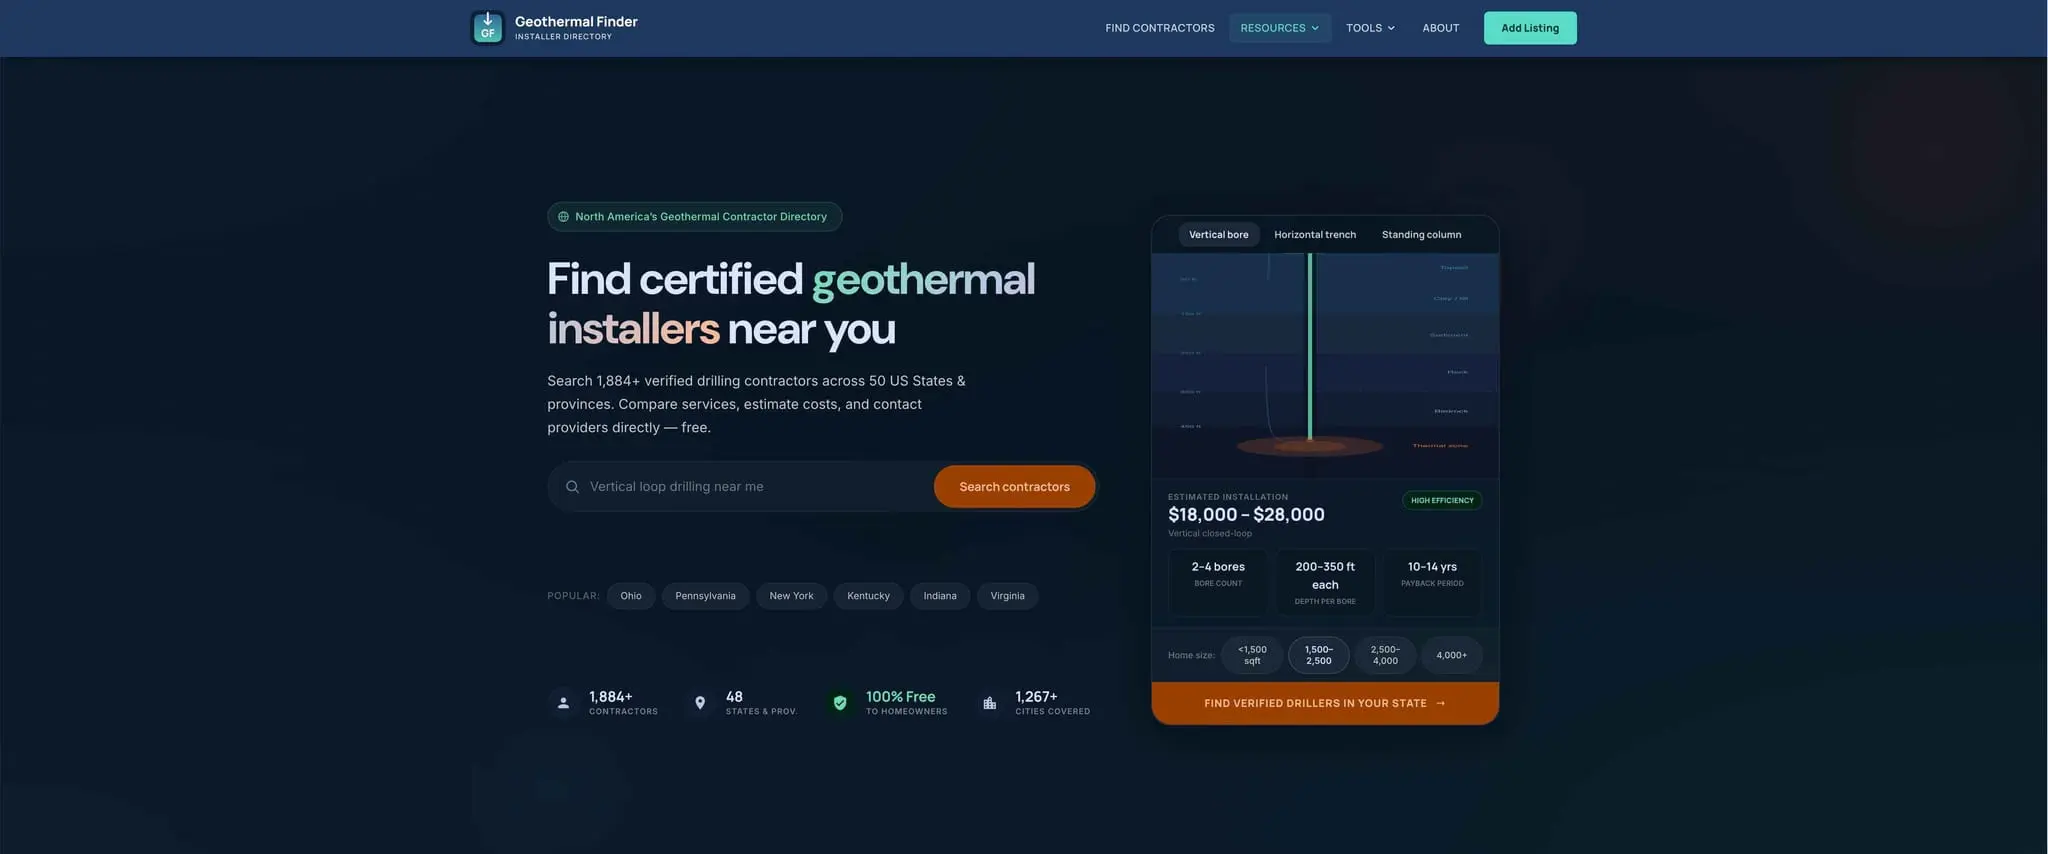Click the globe icon in the directory badge
The width and height of the screenshot is (2048, 854).
coord(563,217)
